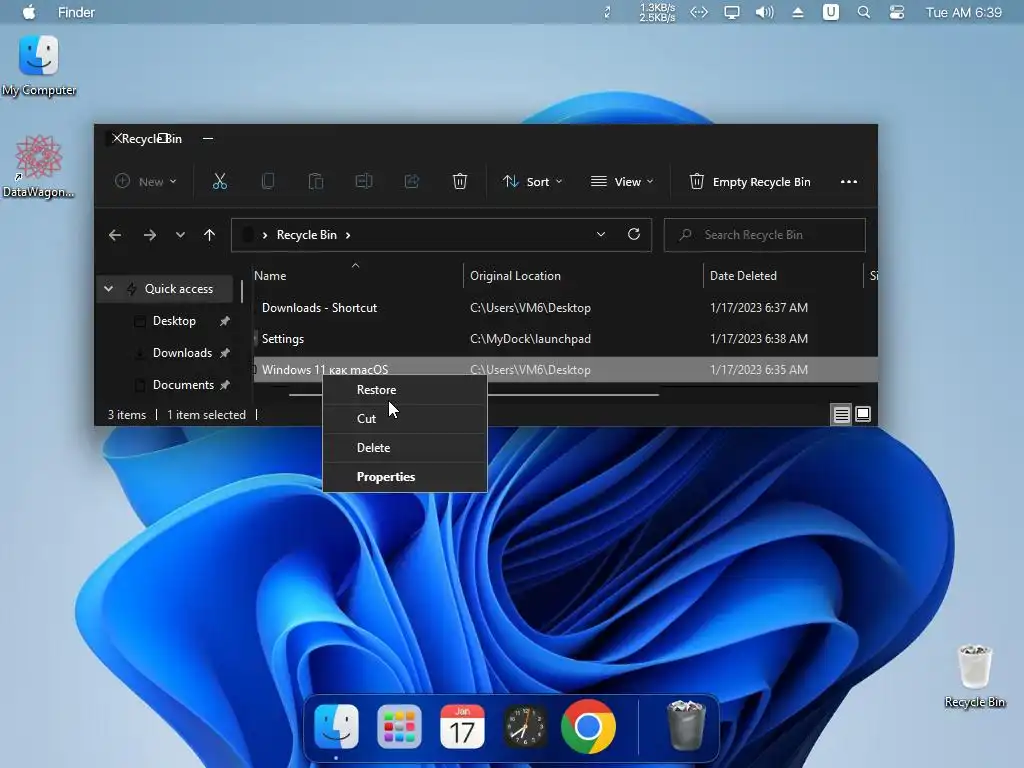This screenshot has height=768, width=1024.
Task: Open Spotlight search in menu bar
Action: pos(863,12)
